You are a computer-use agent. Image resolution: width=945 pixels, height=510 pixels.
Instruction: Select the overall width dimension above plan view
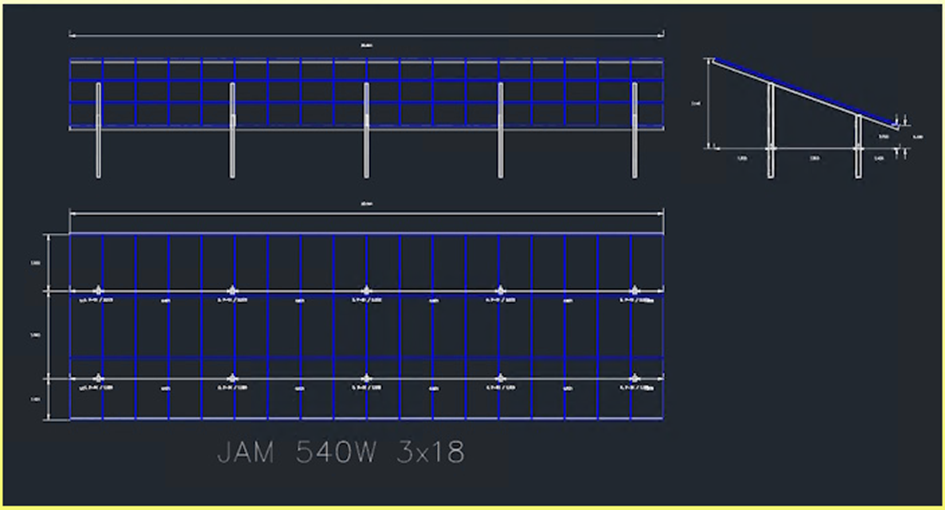[x=366, y=211]
